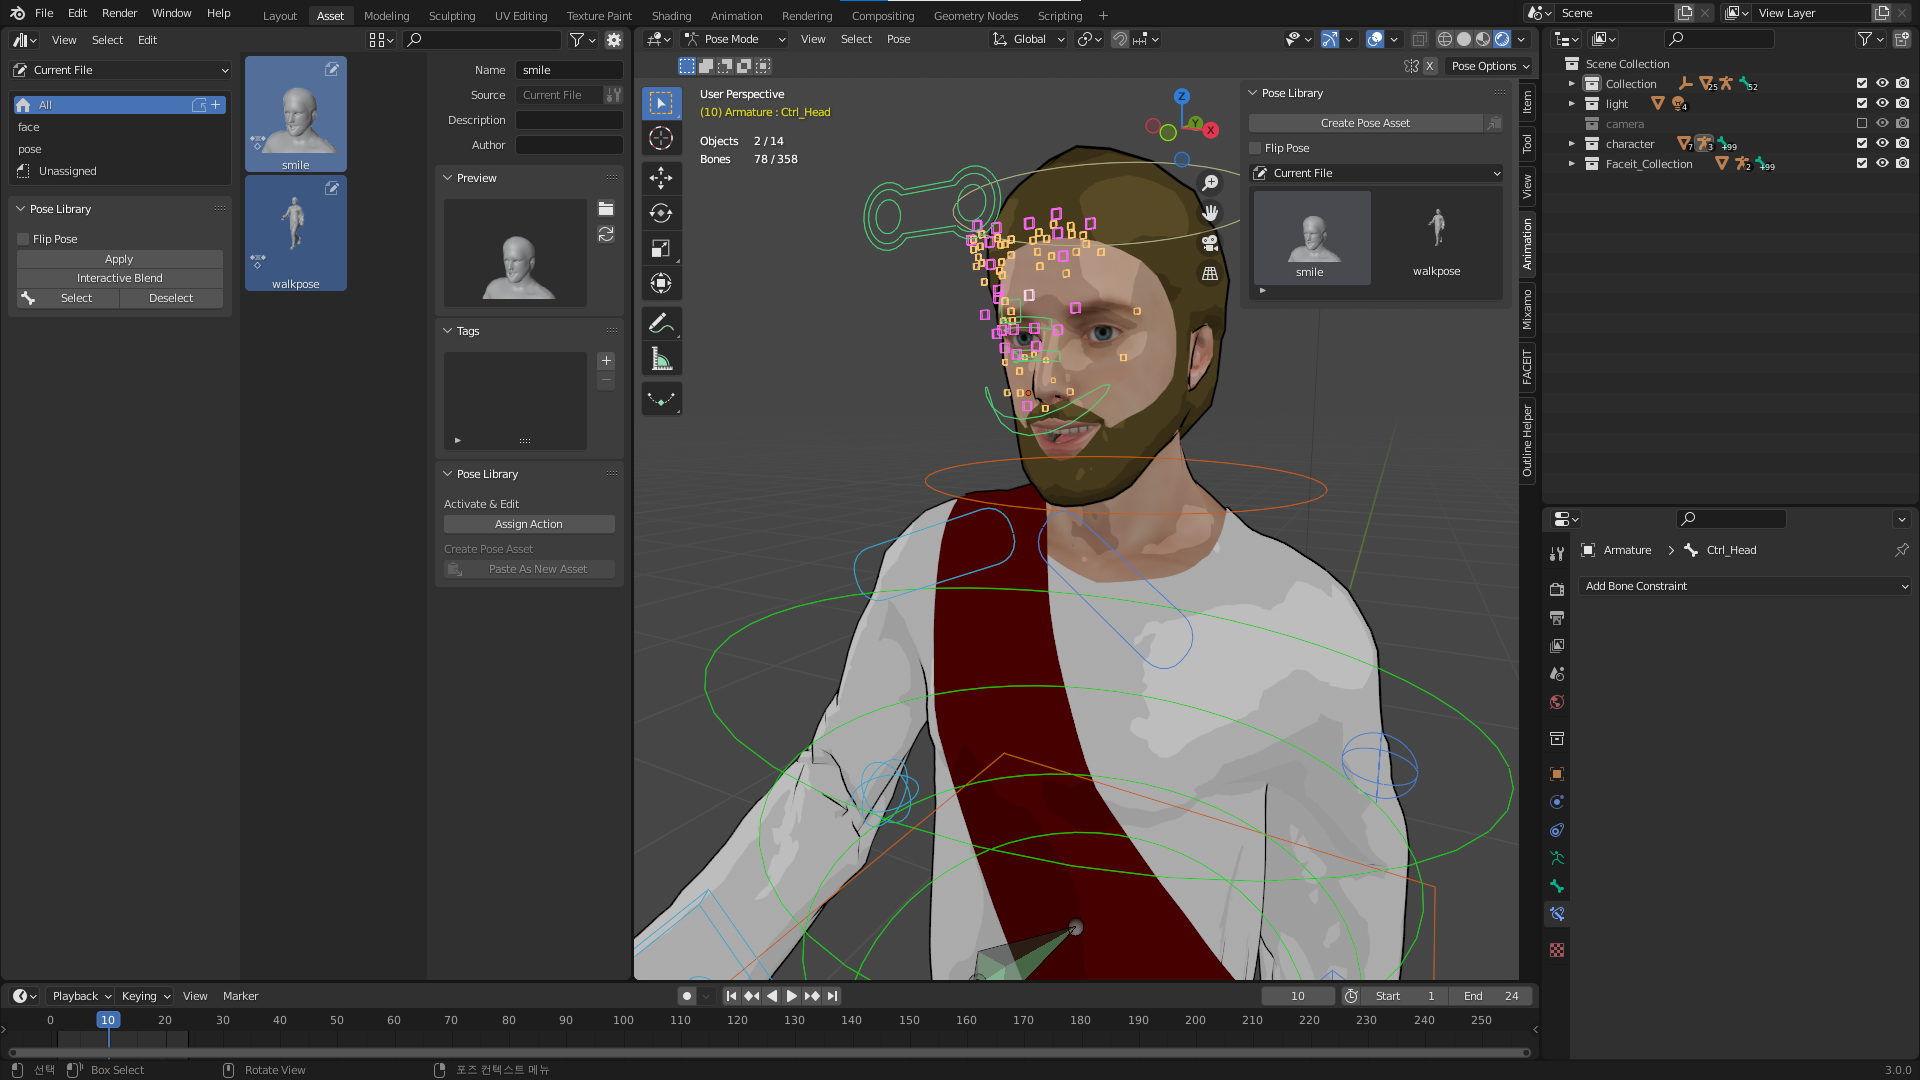
Task: Select the Rotate tool
Action: tap(661, 213)
